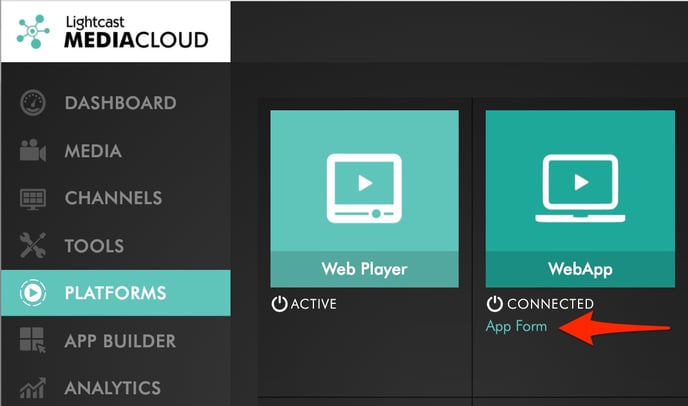Open the App Builder menu label

120,340
